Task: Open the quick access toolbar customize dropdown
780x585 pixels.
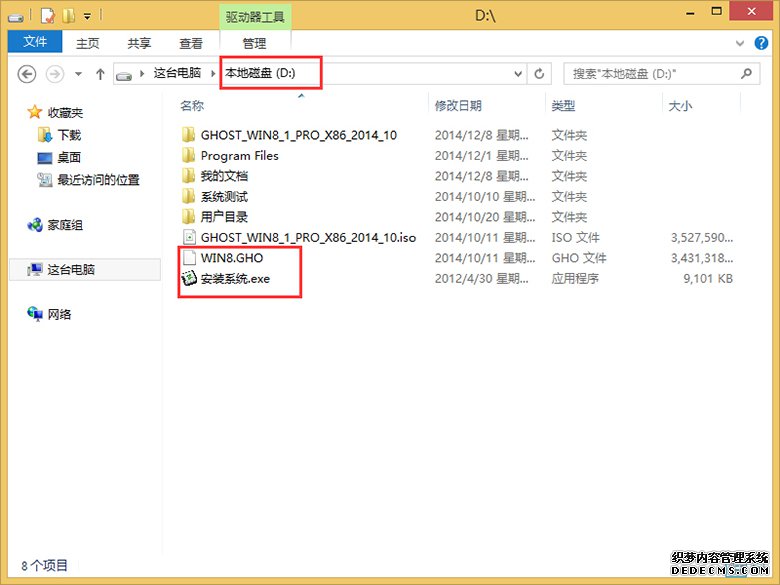Action: (x=88, y=16)
